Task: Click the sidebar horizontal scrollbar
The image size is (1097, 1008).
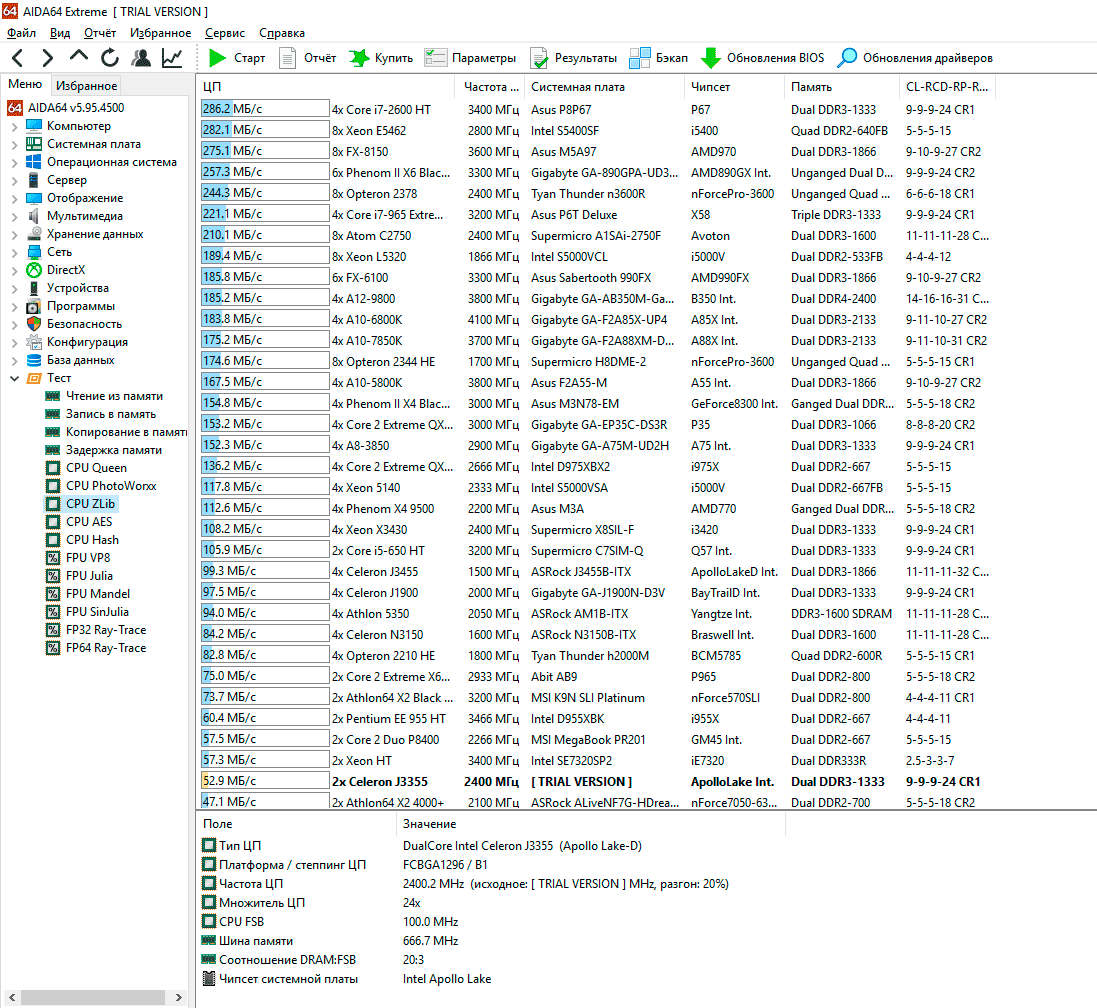Action: point(94,998)
